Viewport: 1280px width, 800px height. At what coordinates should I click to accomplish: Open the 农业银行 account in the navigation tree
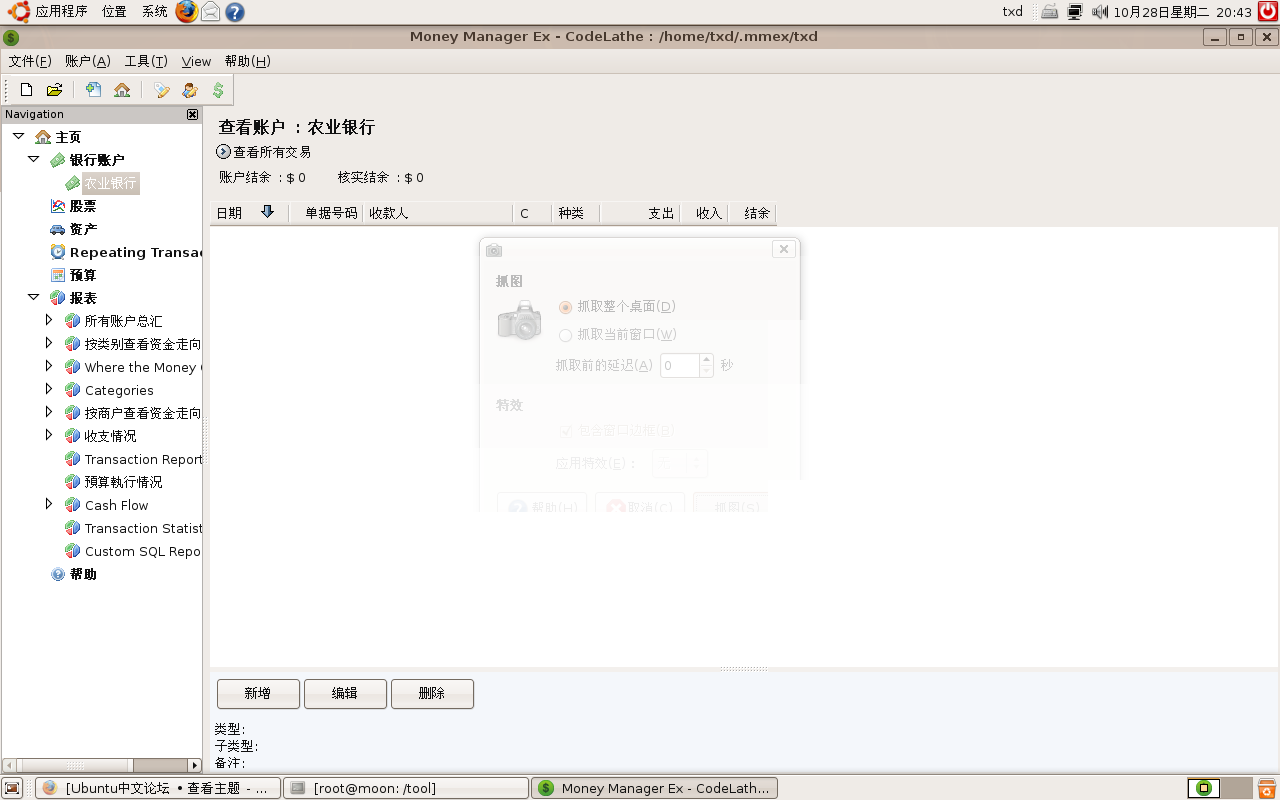(110, 184)
